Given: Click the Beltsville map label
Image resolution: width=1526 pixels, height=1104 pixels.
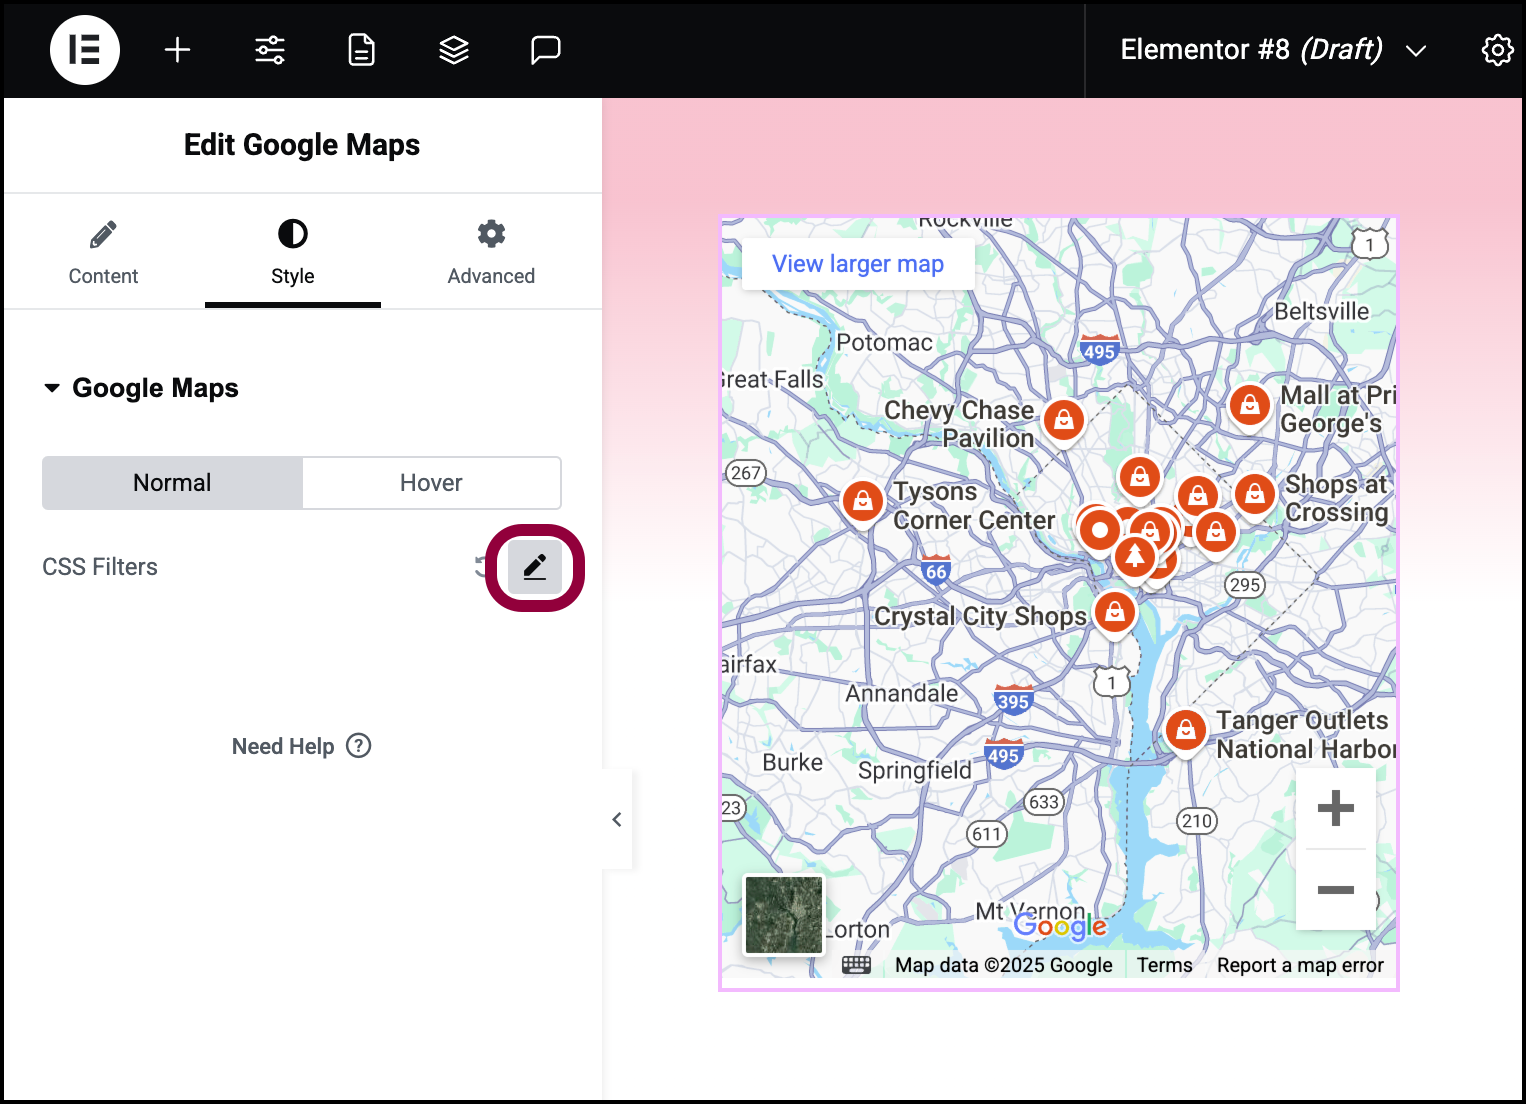Looking at the screenshot, I should coord(1322,312).
